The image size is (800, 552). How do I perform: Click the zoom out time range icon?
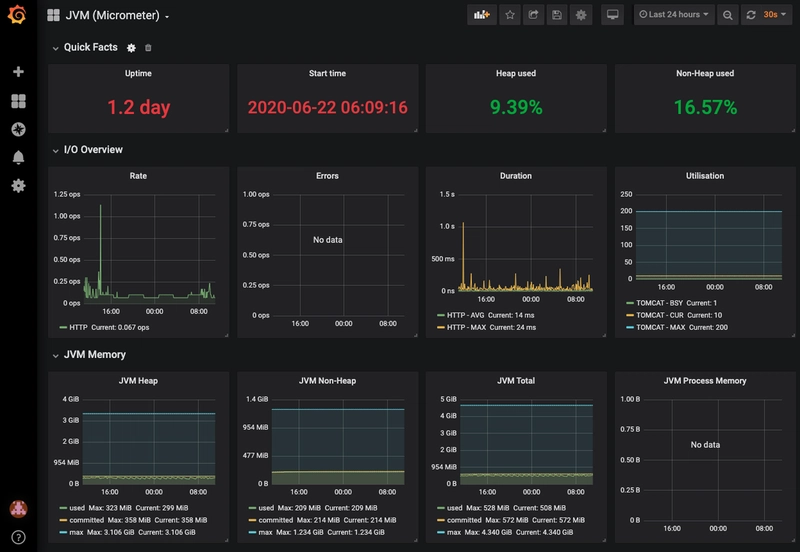click(727, 15)
